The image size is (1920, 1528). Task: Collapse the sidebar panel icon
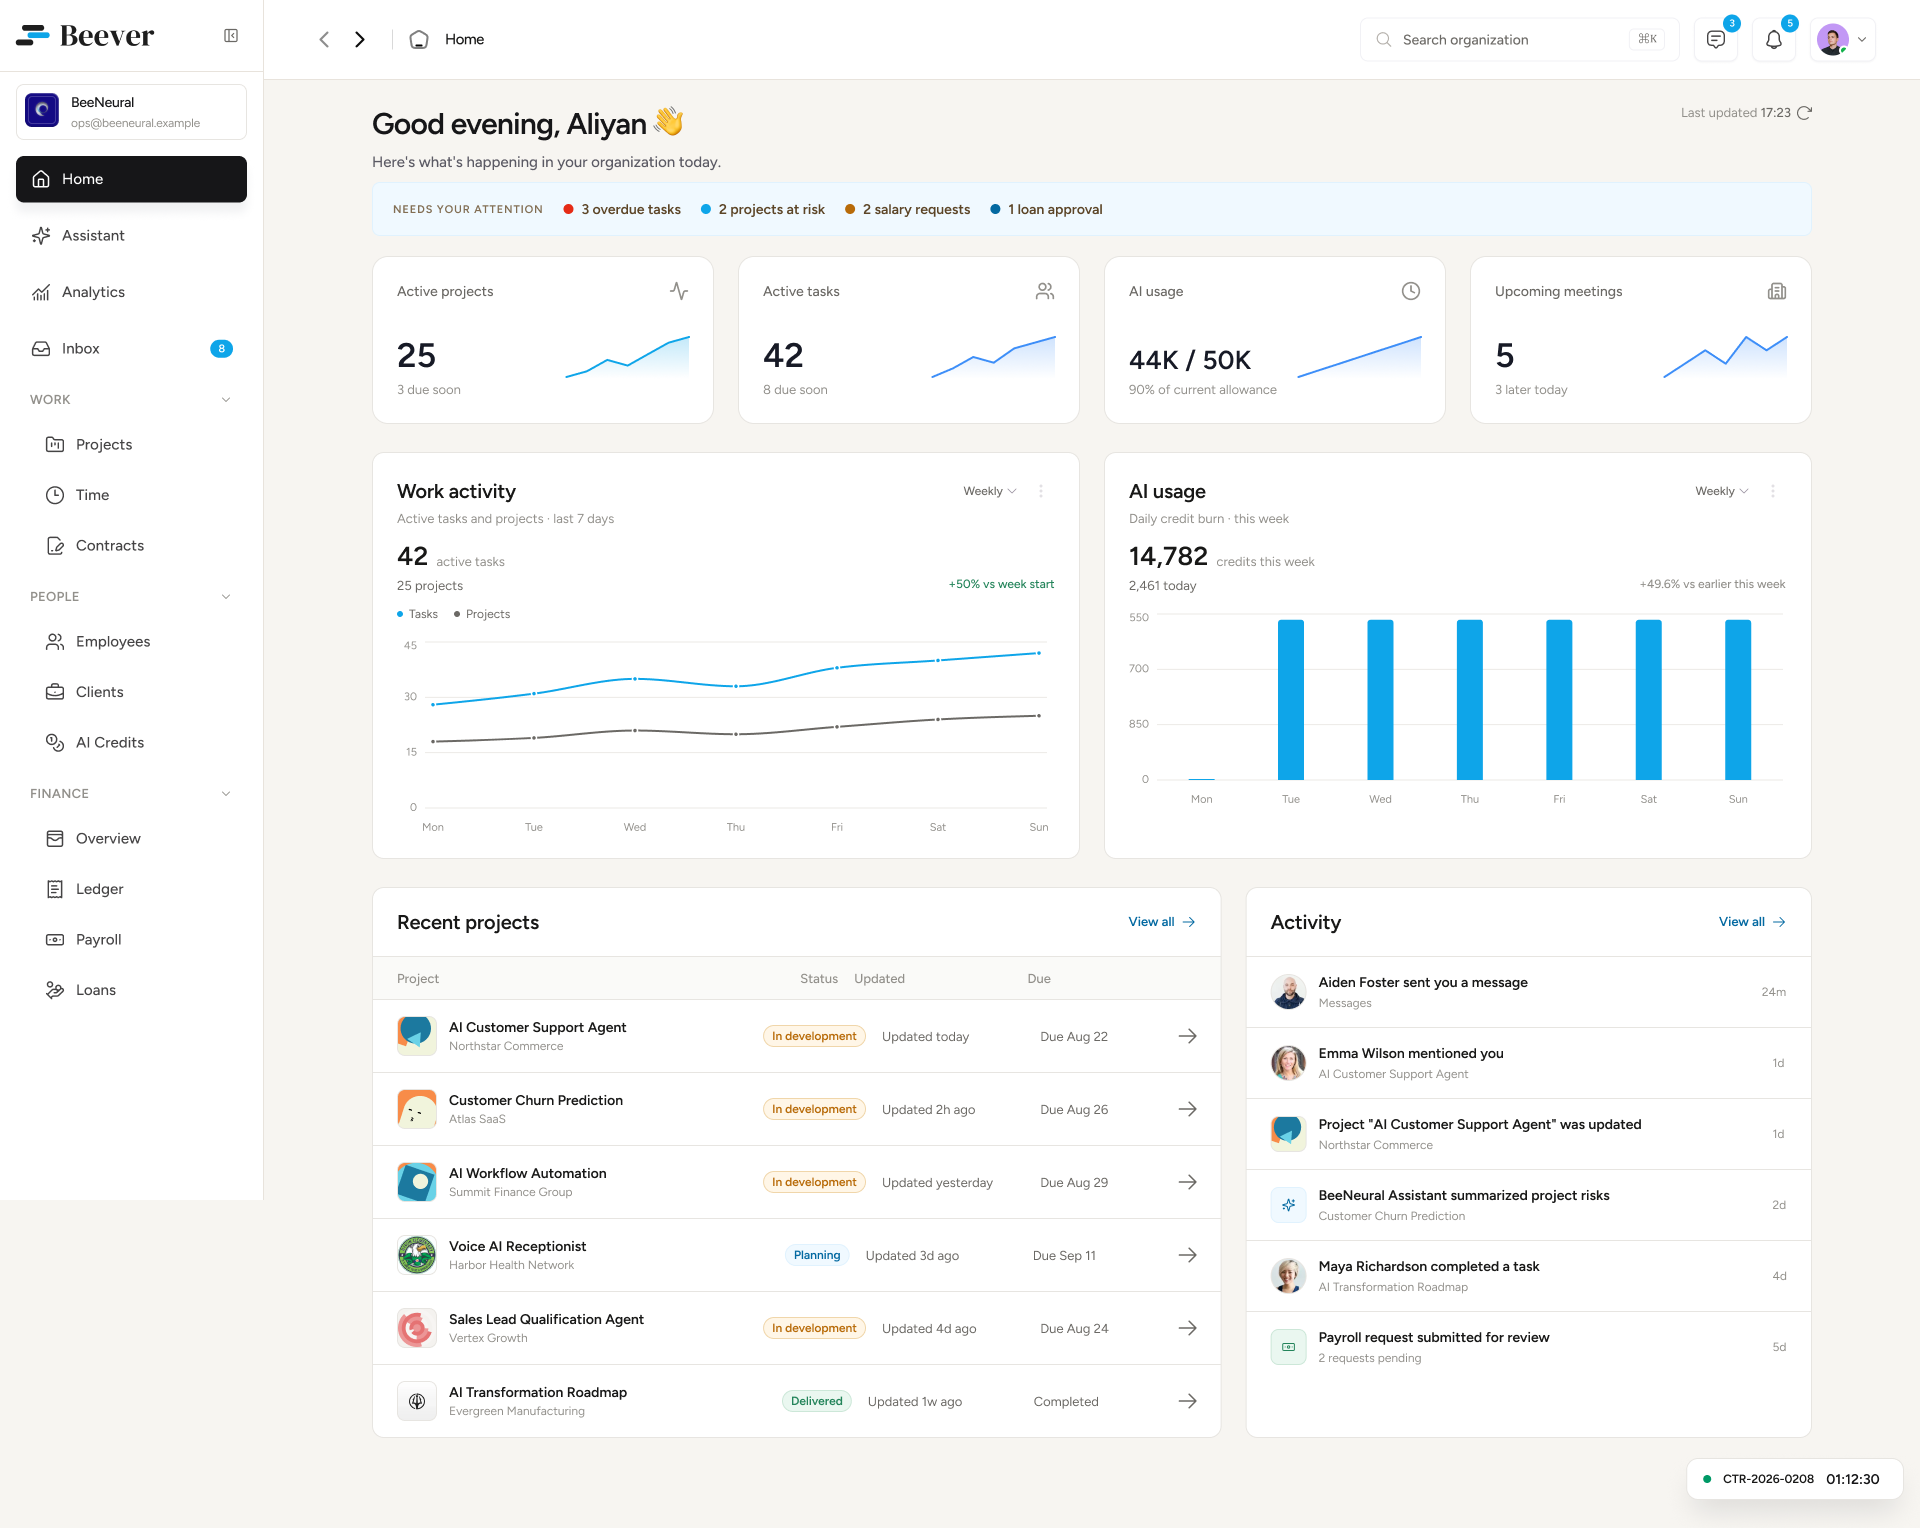click(231, 36)
